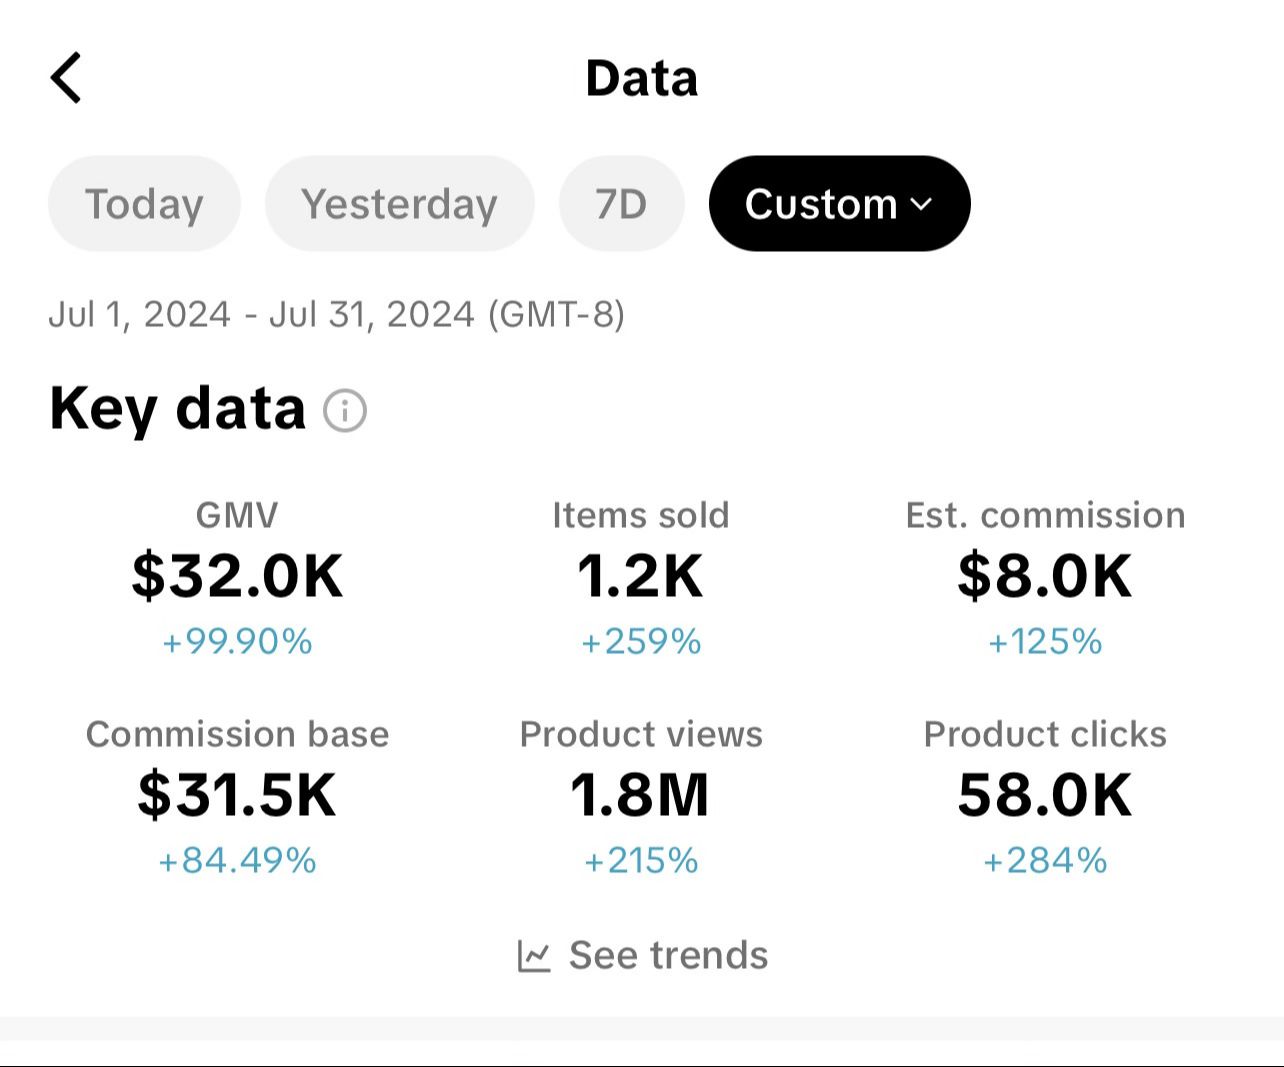Click the Key data heading

(177, 409)
